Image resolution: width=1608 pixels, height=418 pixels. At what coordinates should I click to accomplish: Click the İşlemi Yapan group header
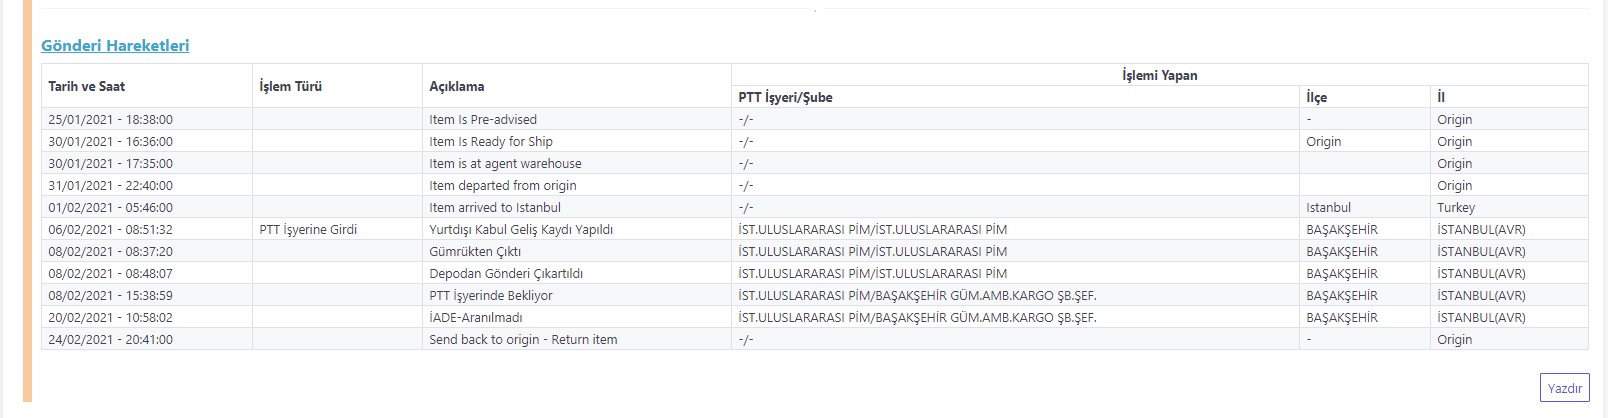pyautogui.click(x=1159, y=75)
